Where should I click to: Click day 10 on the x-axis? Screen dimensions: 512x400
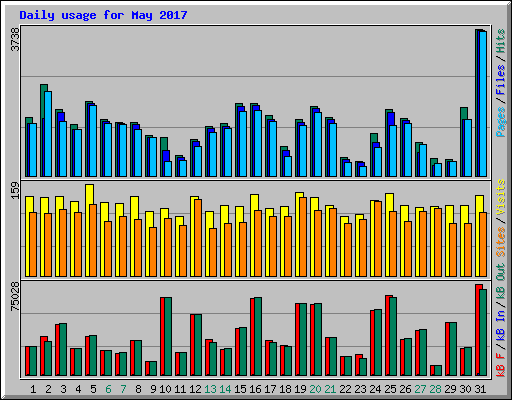(x=165, y=389)
